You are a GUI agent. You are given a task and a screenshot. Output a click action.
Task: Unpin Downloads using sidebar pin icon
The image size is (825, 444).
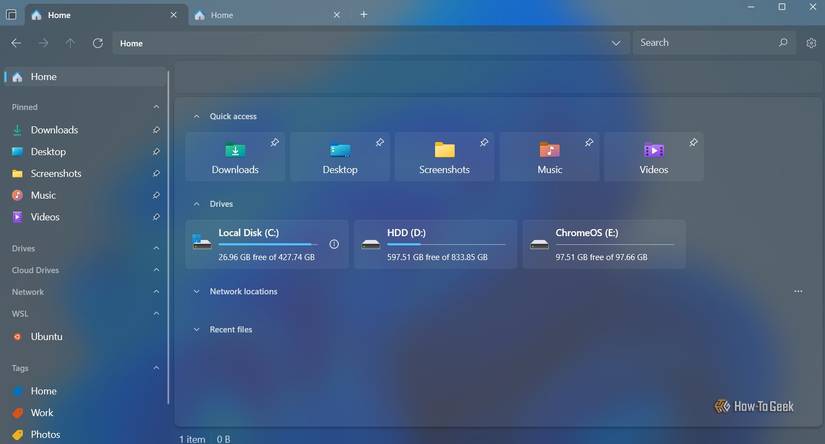(156, 130)
